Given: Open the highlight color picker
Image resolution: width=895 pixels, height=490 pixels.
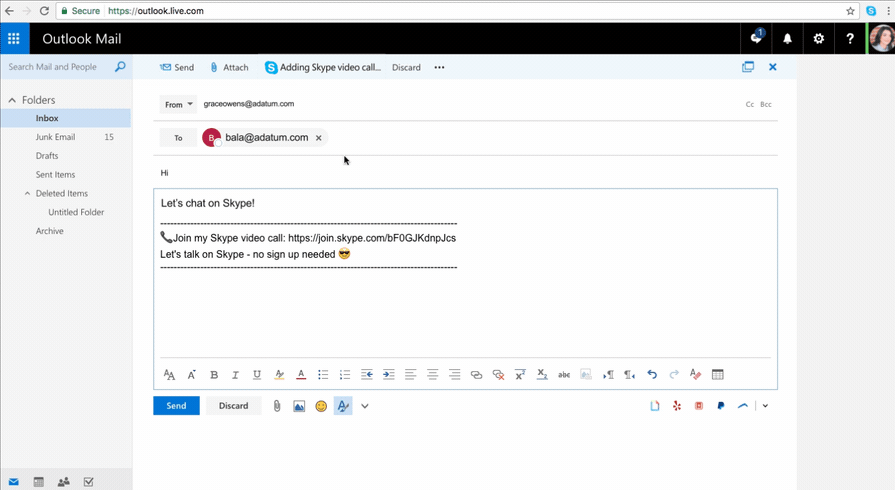Looking at the screenshot, I should (x=279, y=375).
